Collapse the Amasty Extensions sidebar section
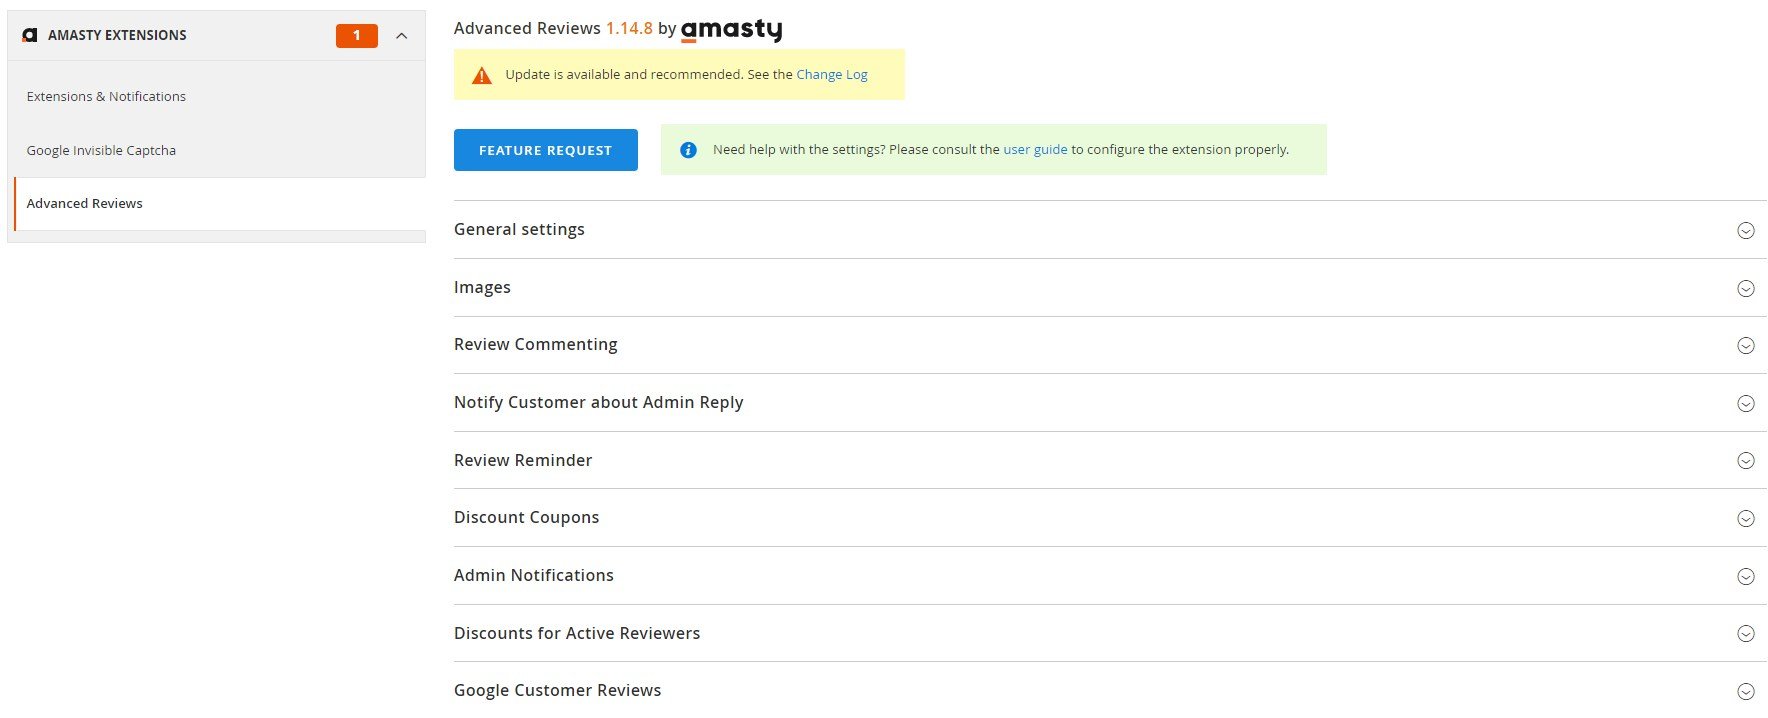 pos(402,36)
